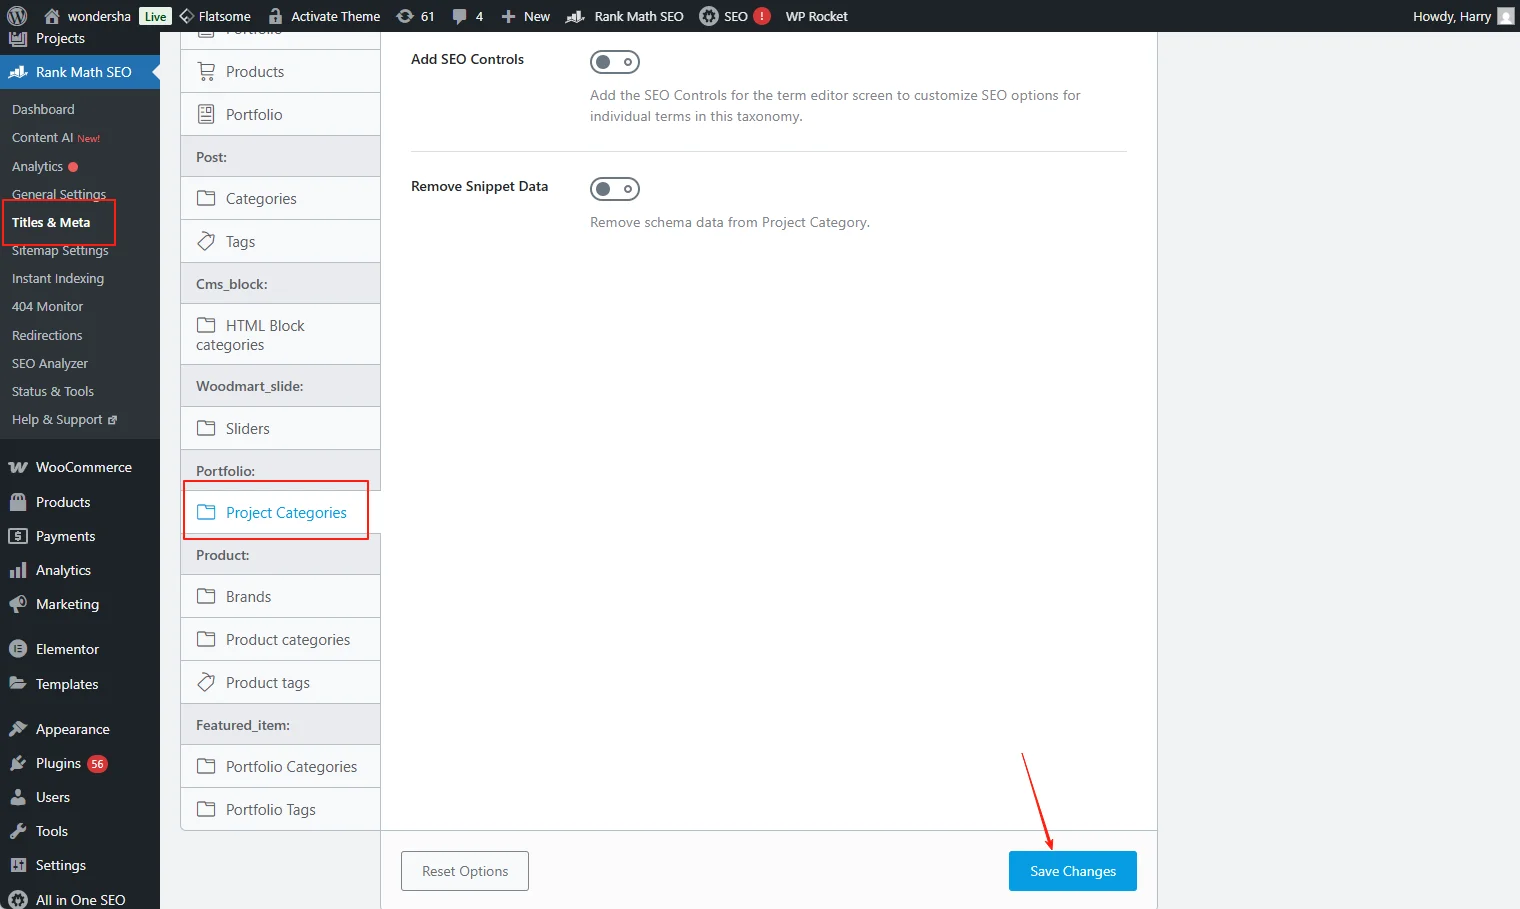Open Content AI submenu link

pyautogui.click(x=56, y=137)
